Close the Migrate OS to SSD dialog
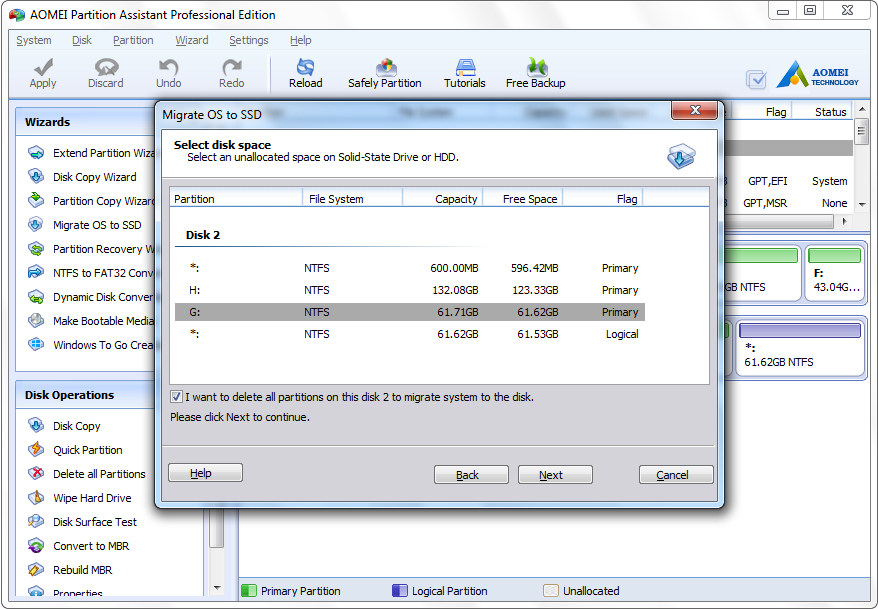Image resolution: width=878 pixels, height=609 pixels. click(694, 110)
